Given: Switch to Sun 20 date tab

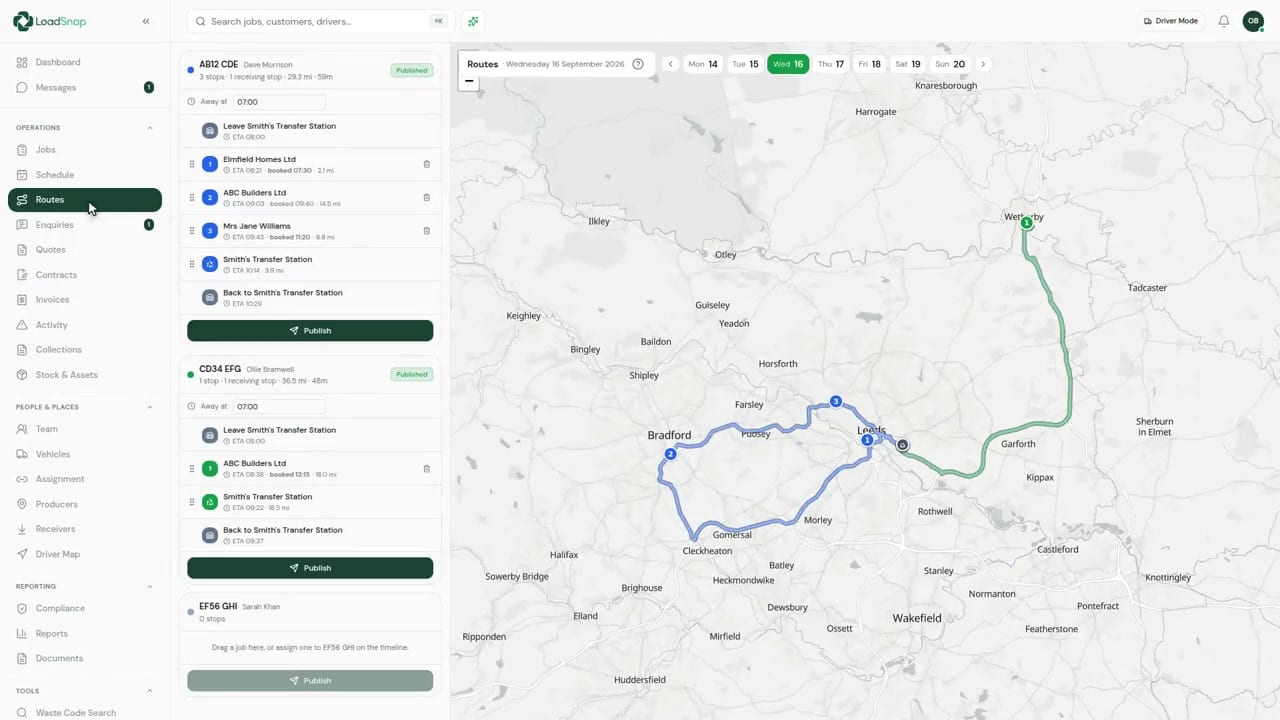Looking at the screenshot, I should pos(950,64).
